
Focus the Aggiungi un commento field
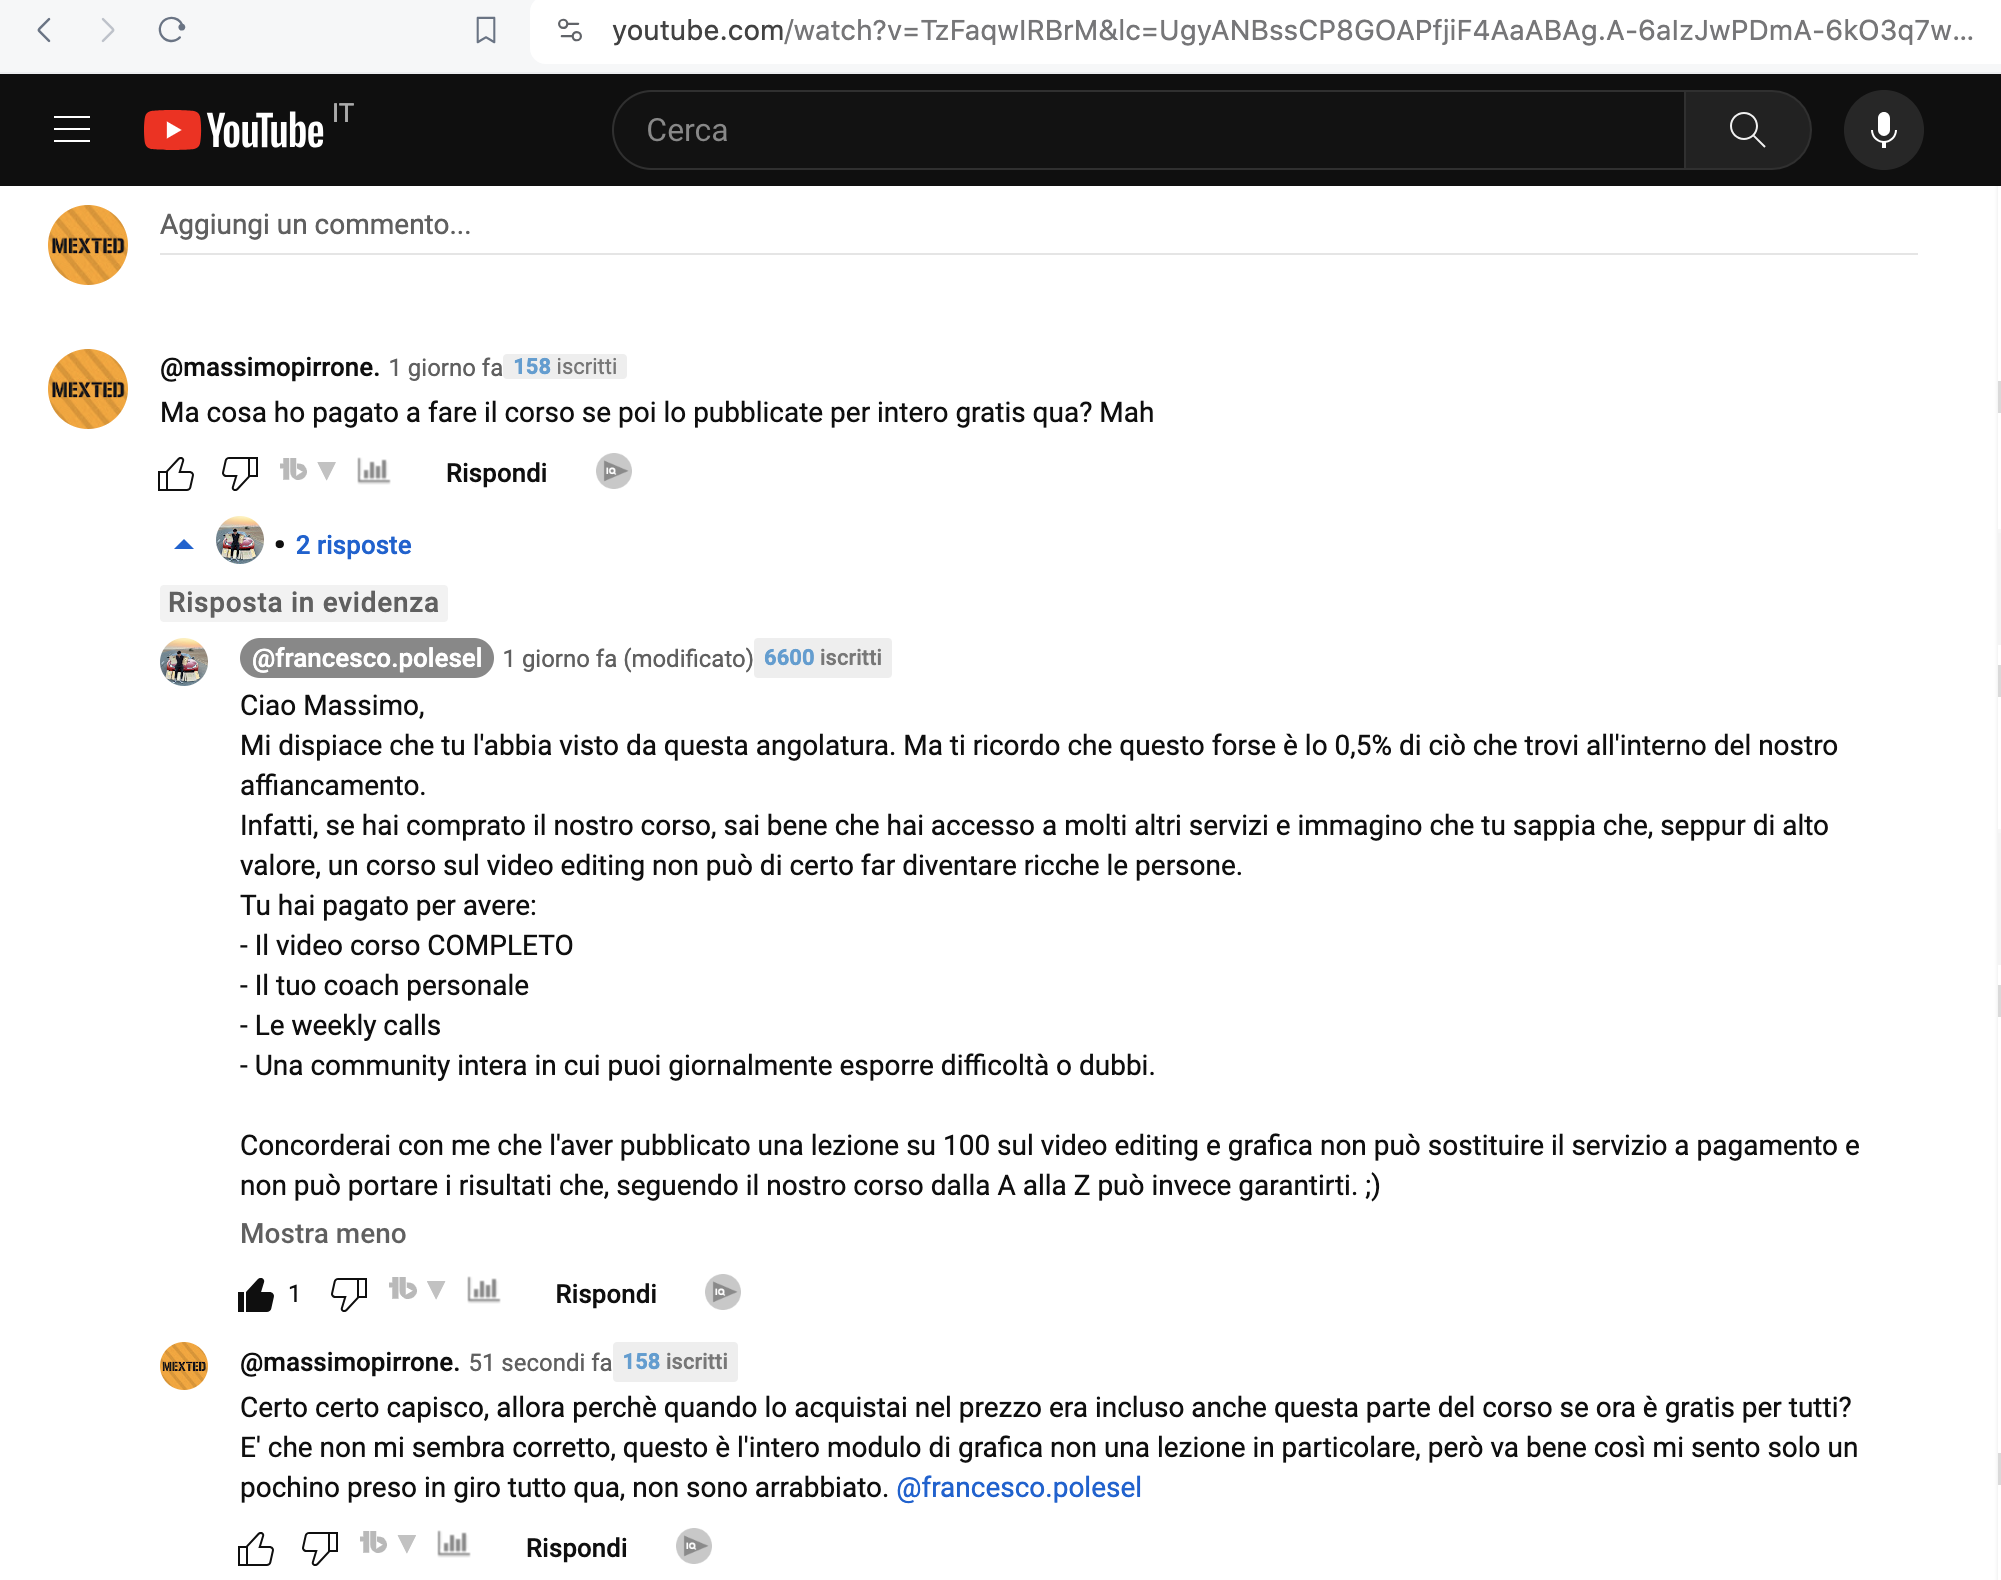[1038, 225]
